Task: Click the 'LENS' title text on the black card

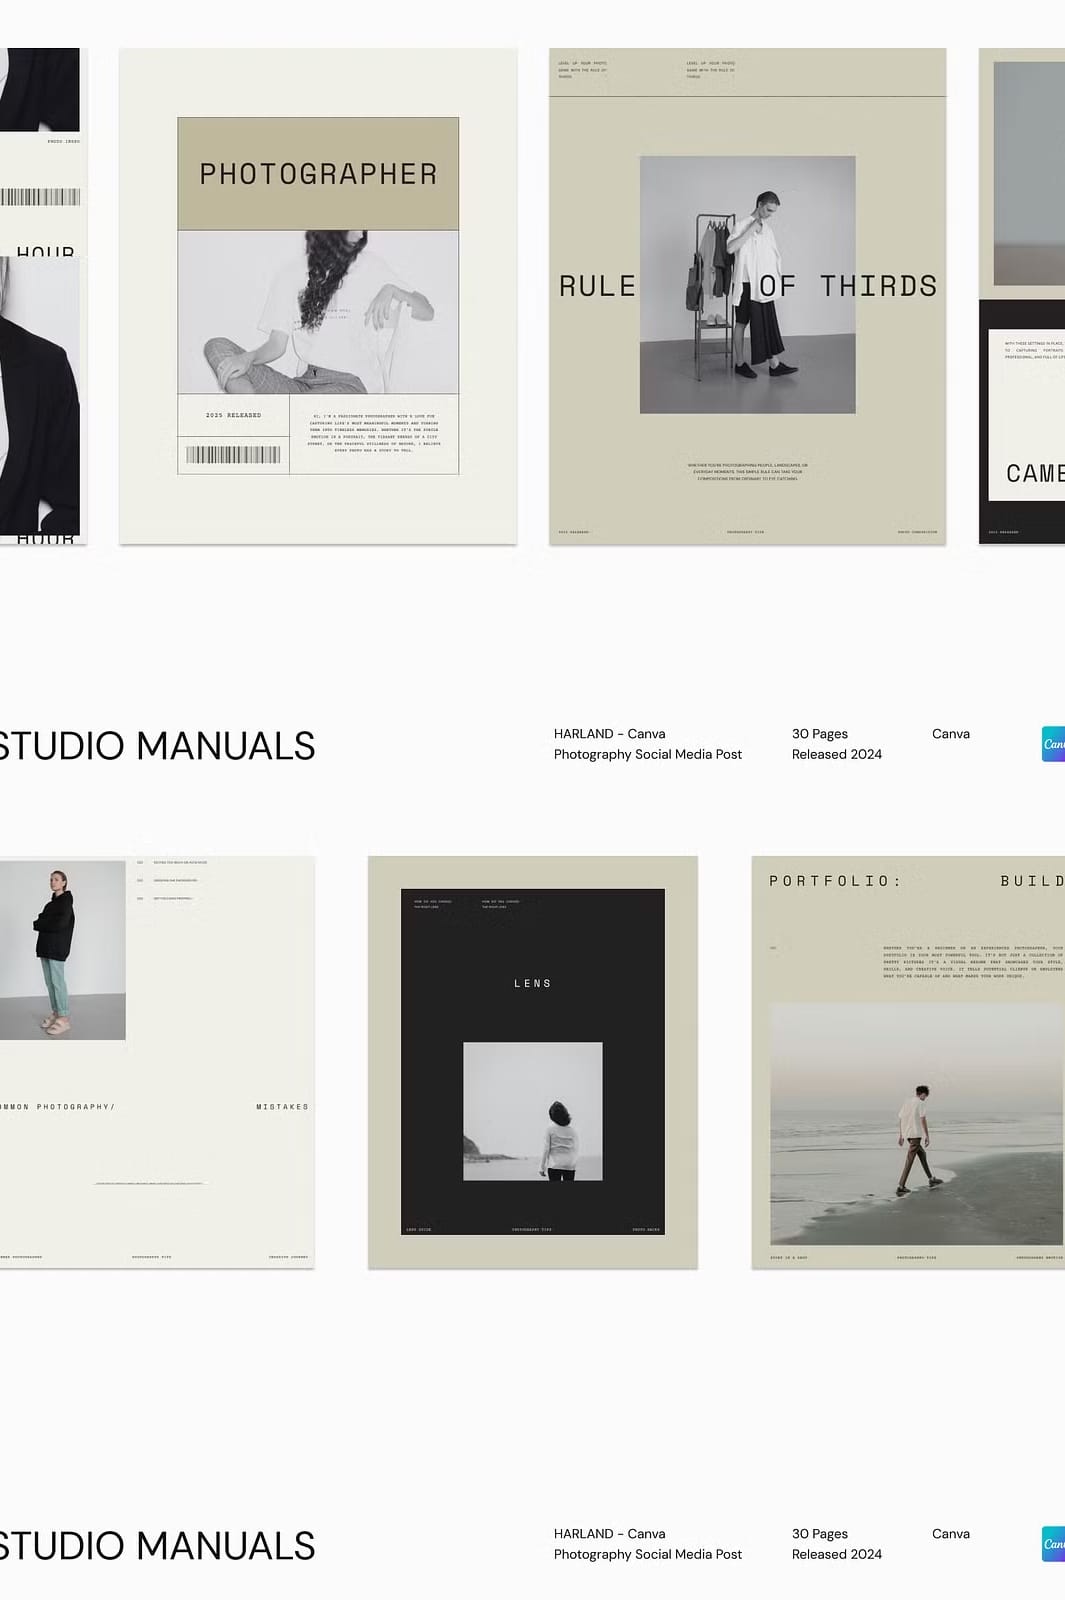Action: tap(532, 984)
